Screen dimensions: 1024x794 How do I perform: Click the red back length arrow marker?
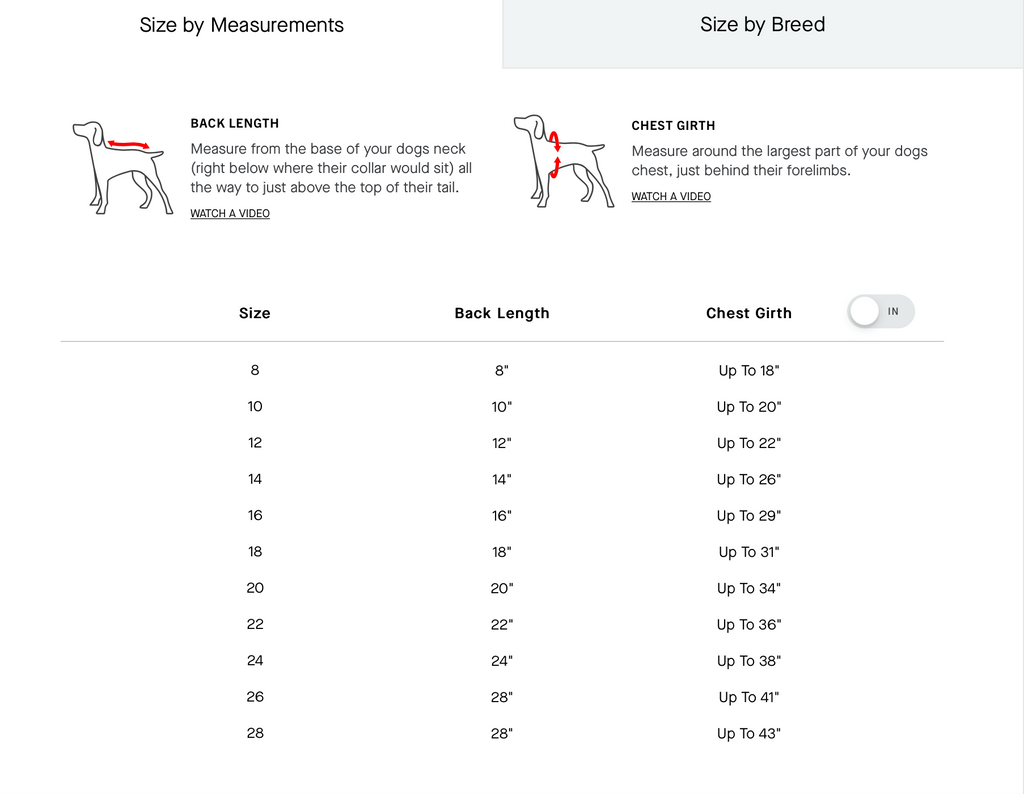coord(129,144)
